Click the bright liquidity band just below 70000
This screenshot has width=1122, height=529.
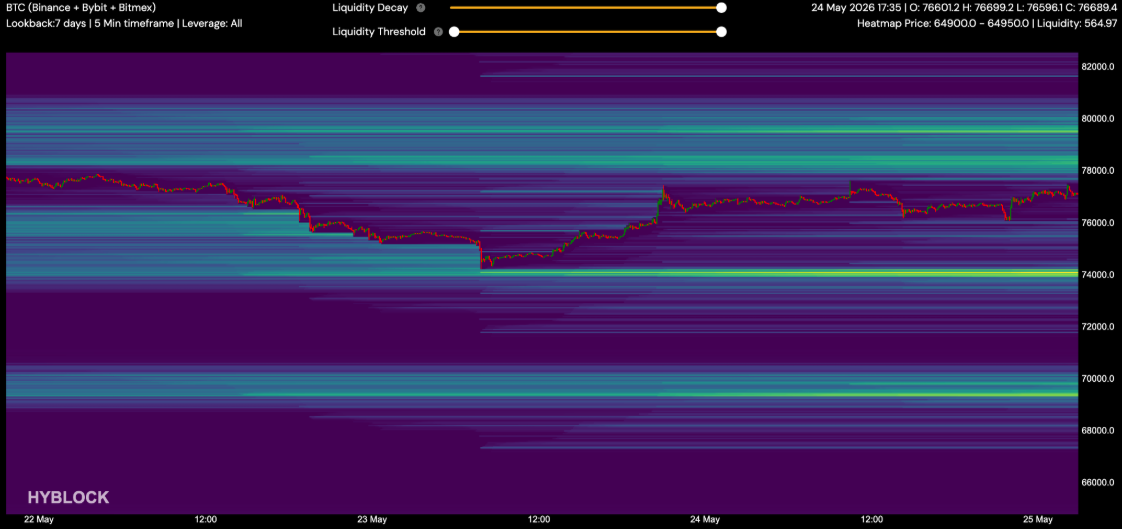[x=662, y=394]
